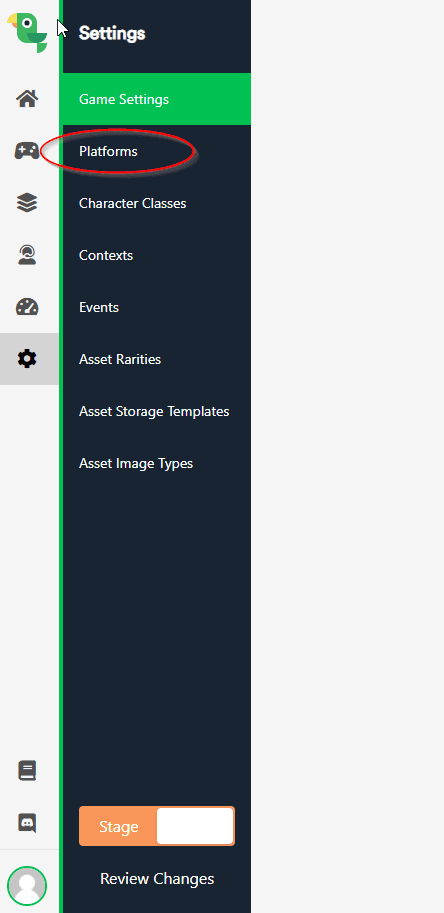Screen dimensions: 444x913
Task: Select Game Settings menu item
Action: tap(157, 99)
